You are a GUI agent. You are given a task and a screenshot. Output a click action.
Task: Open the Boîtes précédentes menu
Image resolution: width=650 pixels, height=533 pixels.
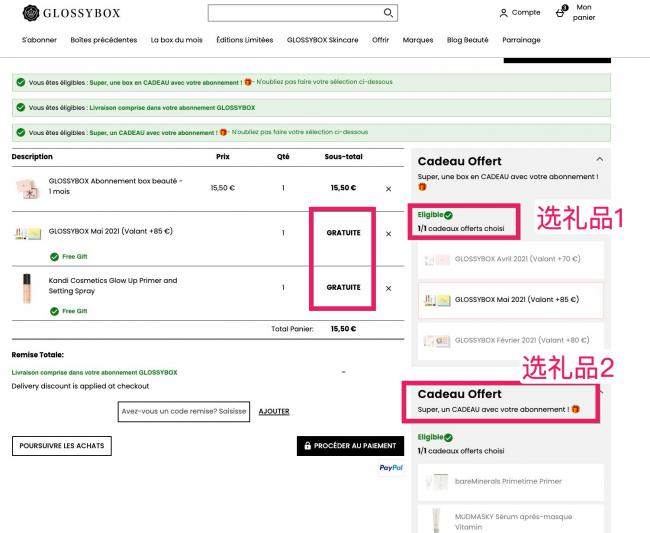pos(104,40)
